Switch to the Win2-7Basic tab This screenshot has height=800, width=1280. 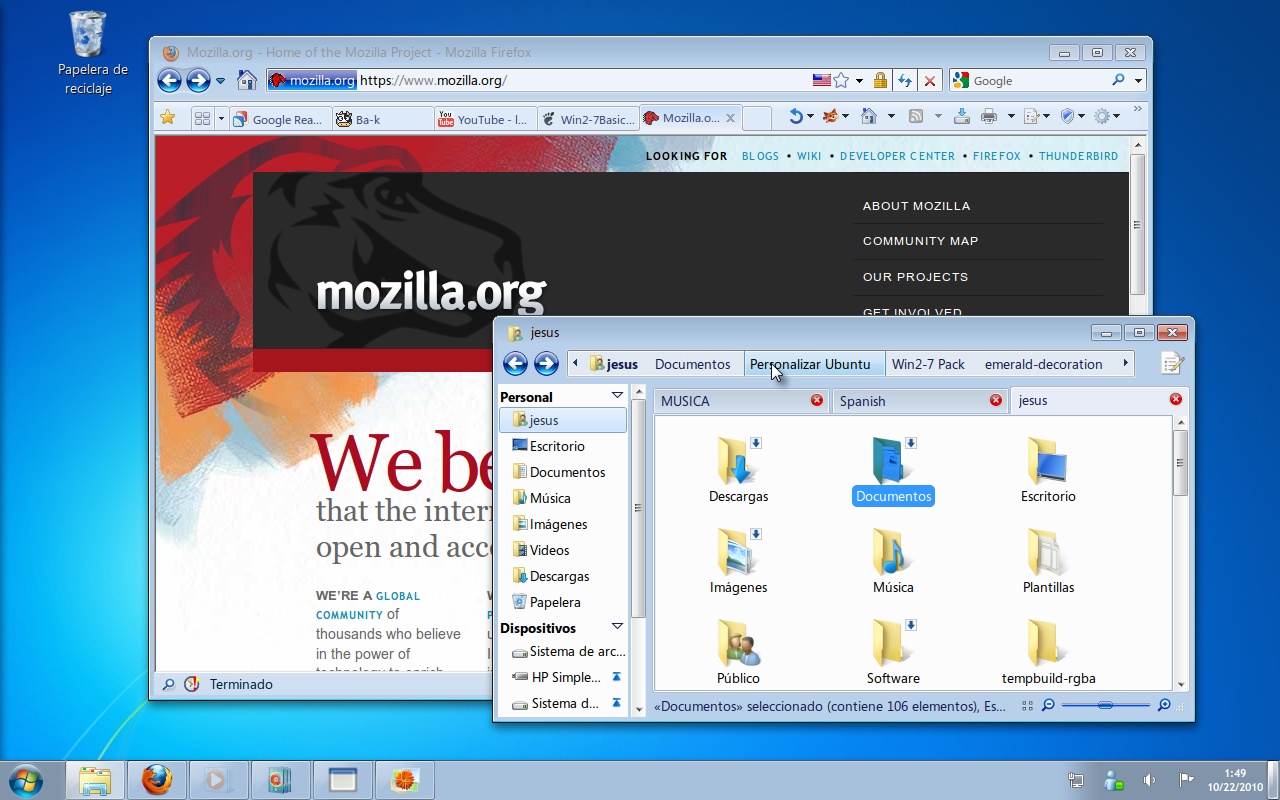point(589,119)
